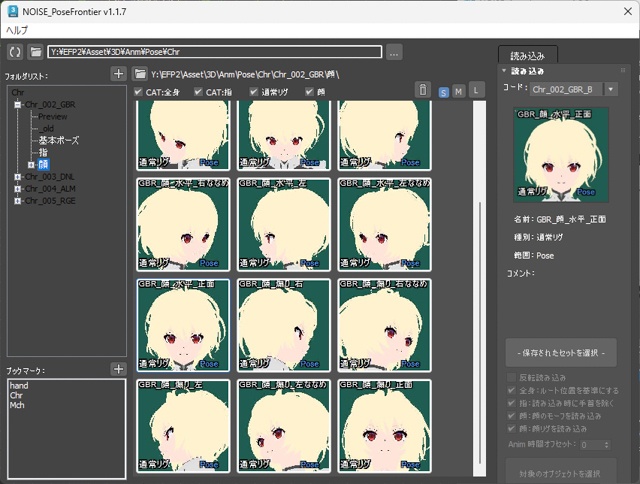
Task: Collapse the 読み込み rollout triangle
Action: click(504, 71)
